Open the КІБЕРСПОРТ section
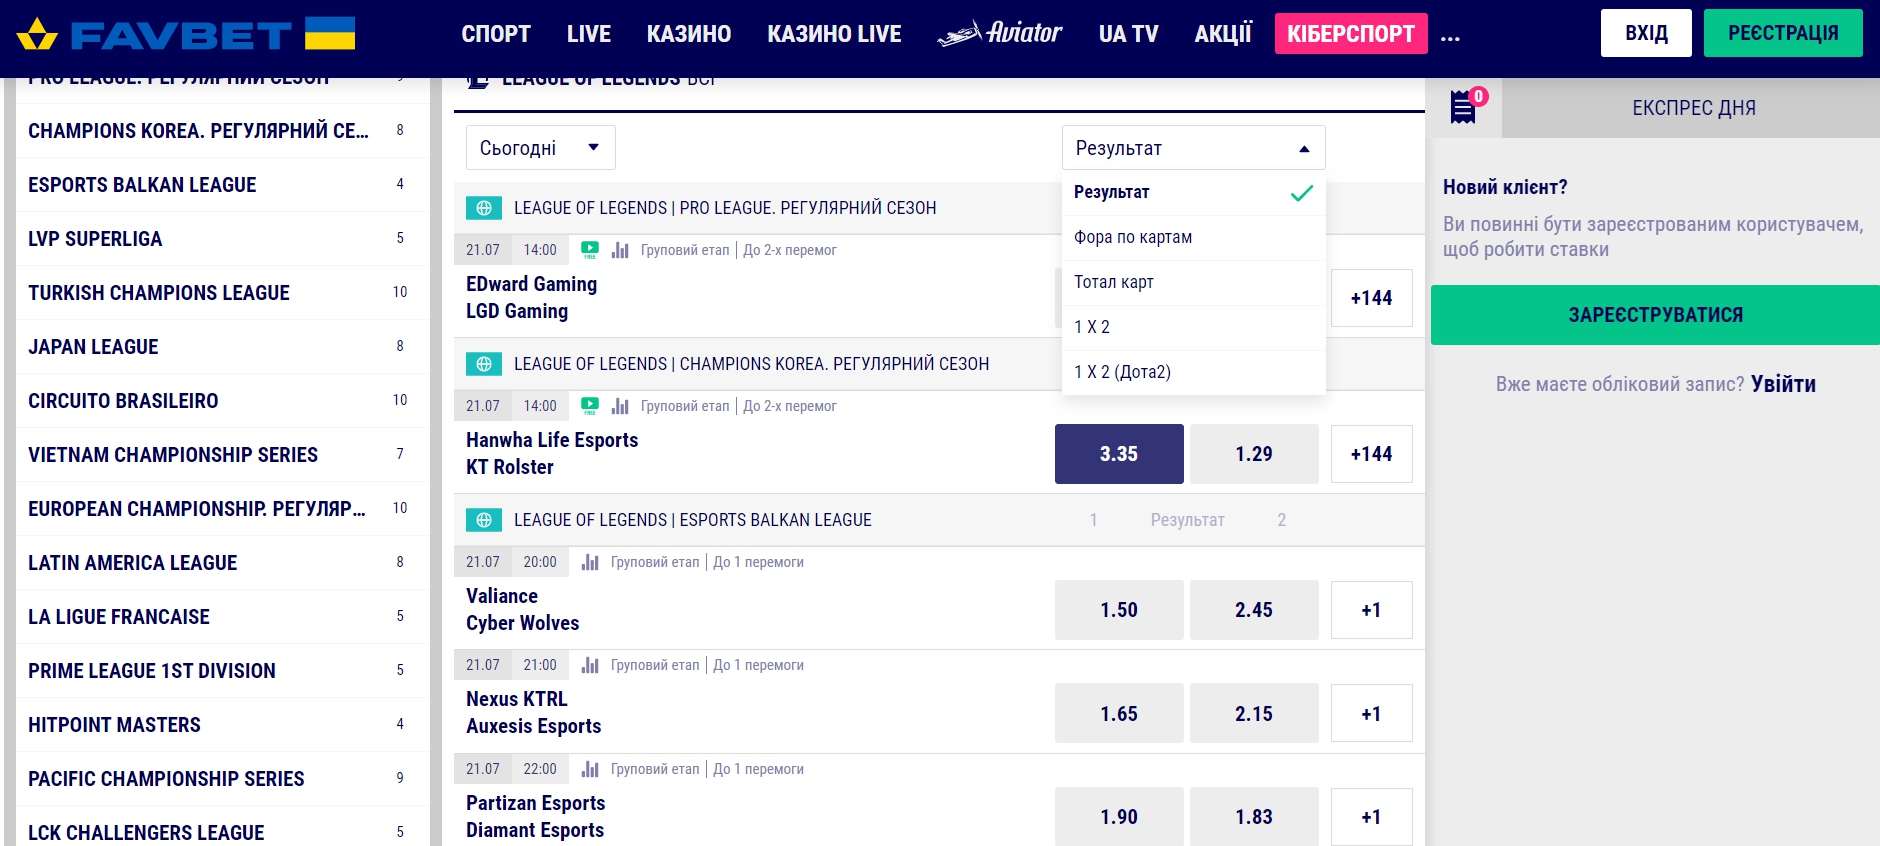Image resolution: width=1880 pixels, height=846 pixels. [1350, 34]
